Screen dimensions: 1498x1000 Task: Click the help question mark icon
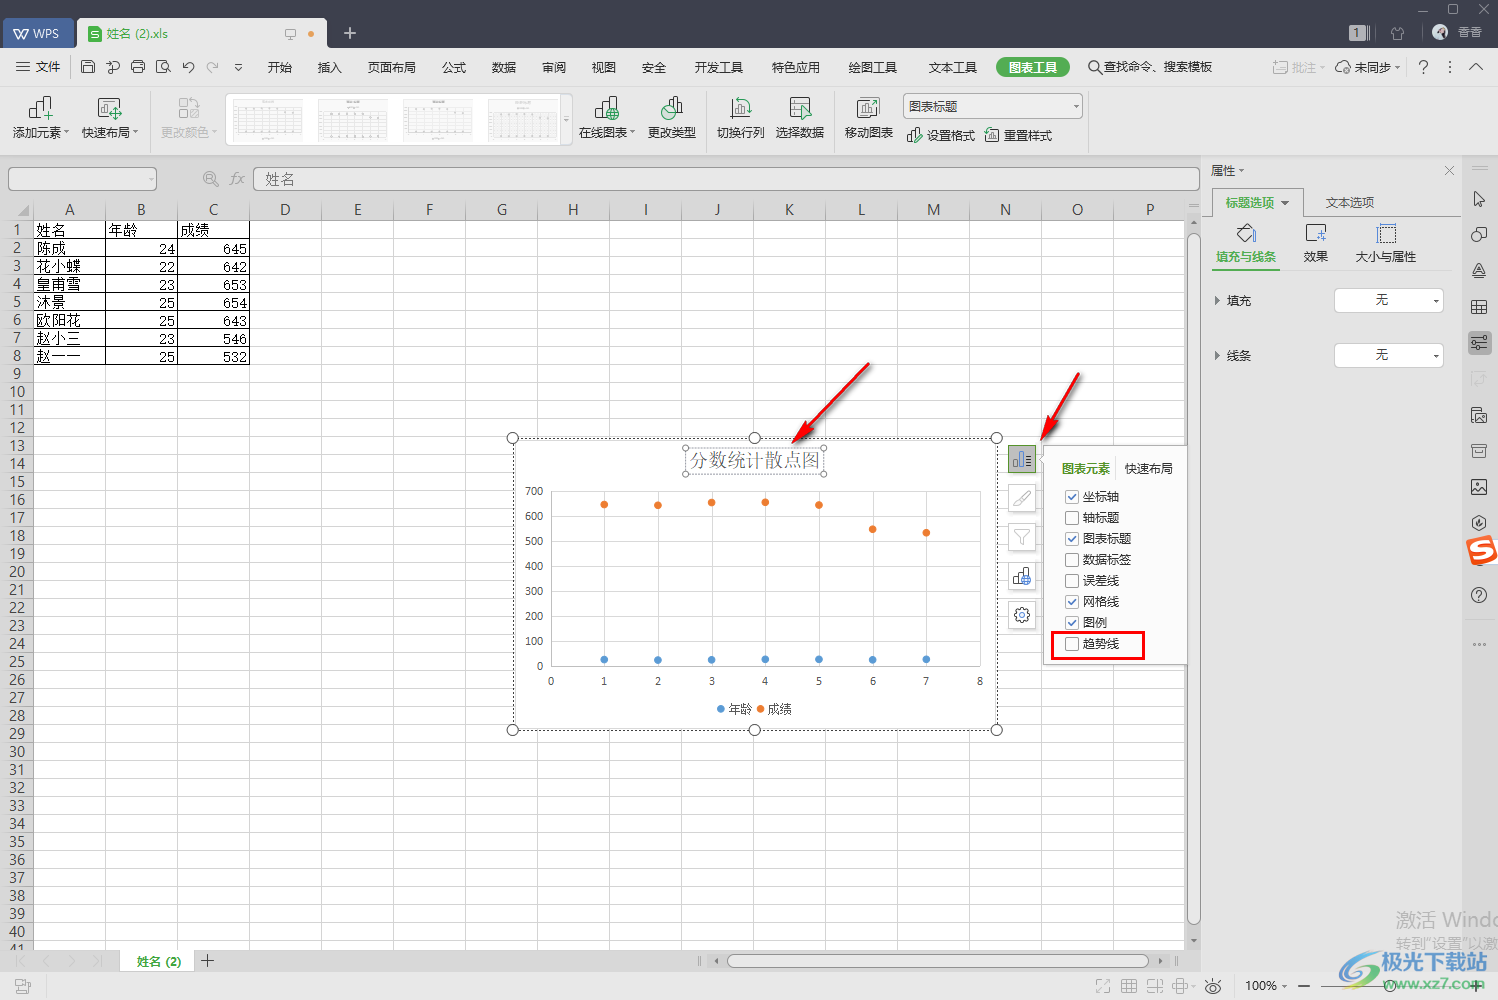tap(1423, 67)
